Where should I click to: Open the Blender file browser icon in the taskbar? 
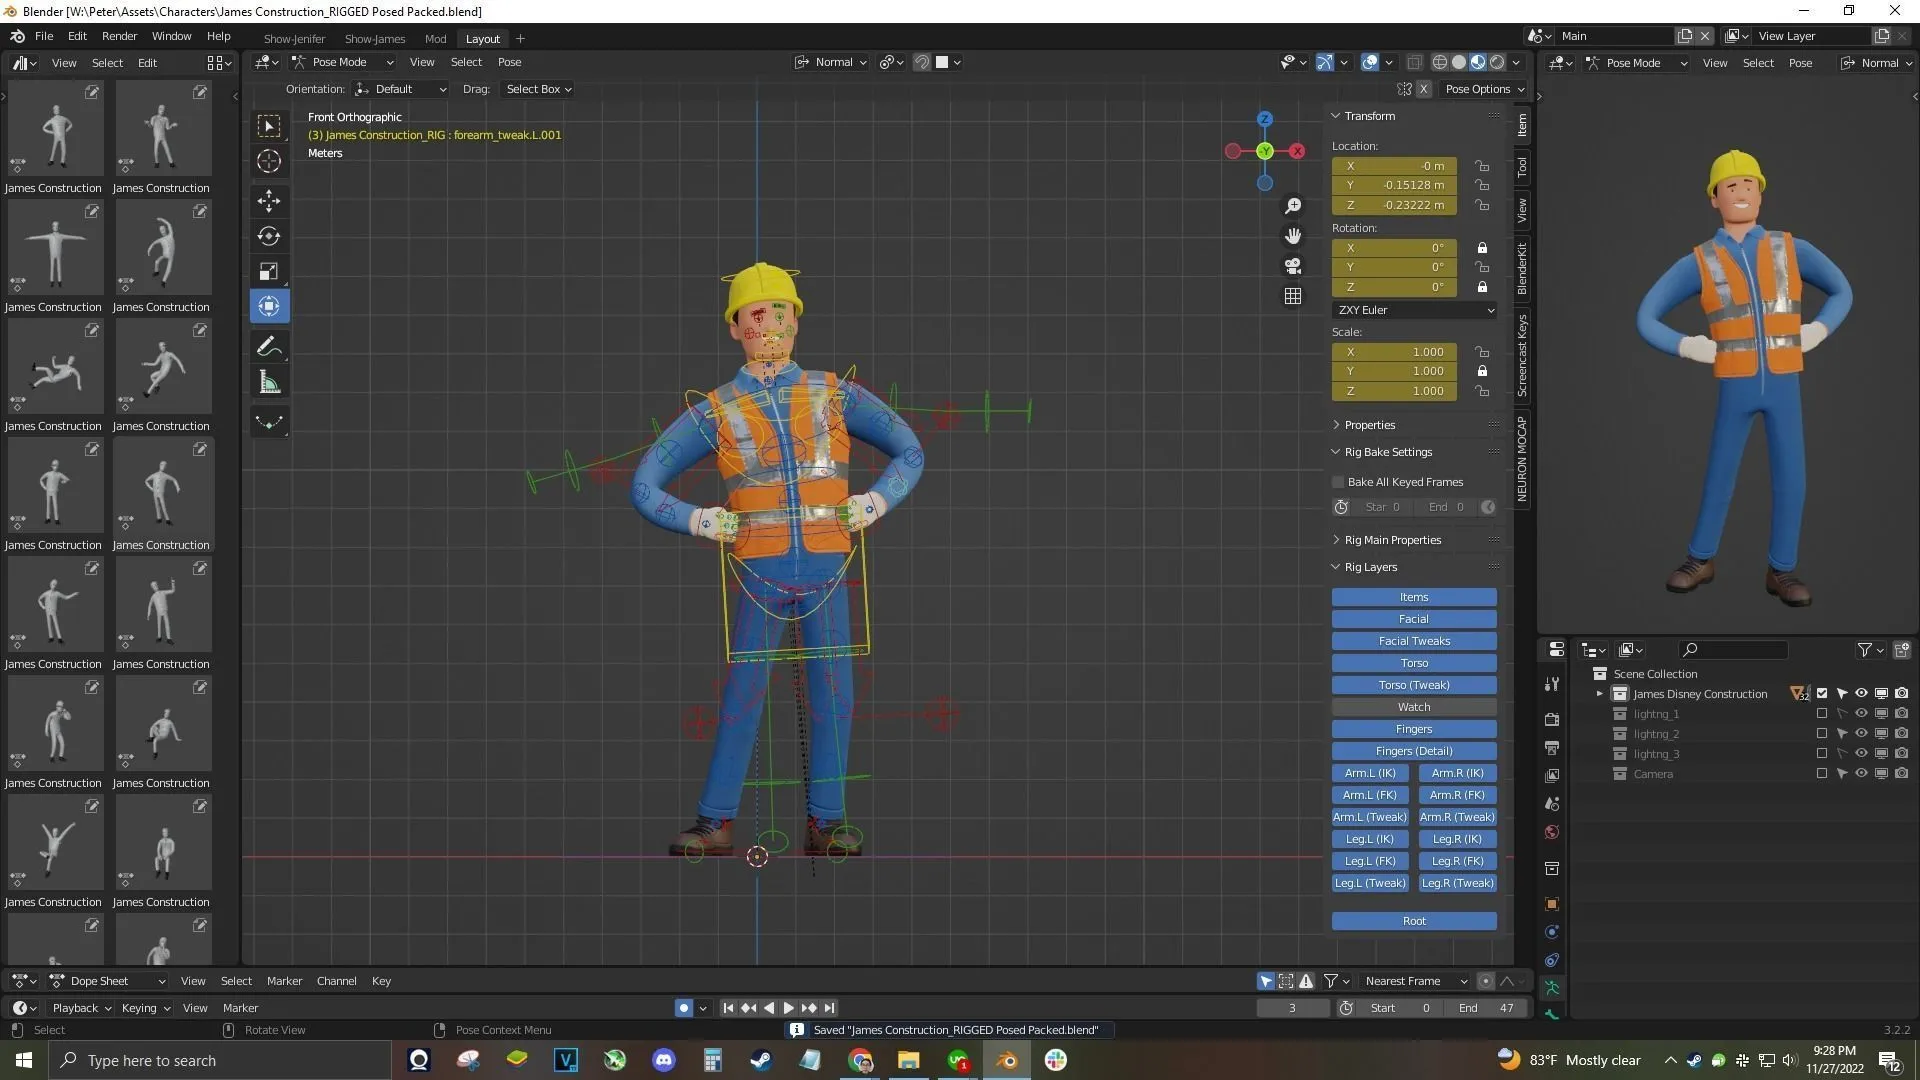coord(1006,1060)
